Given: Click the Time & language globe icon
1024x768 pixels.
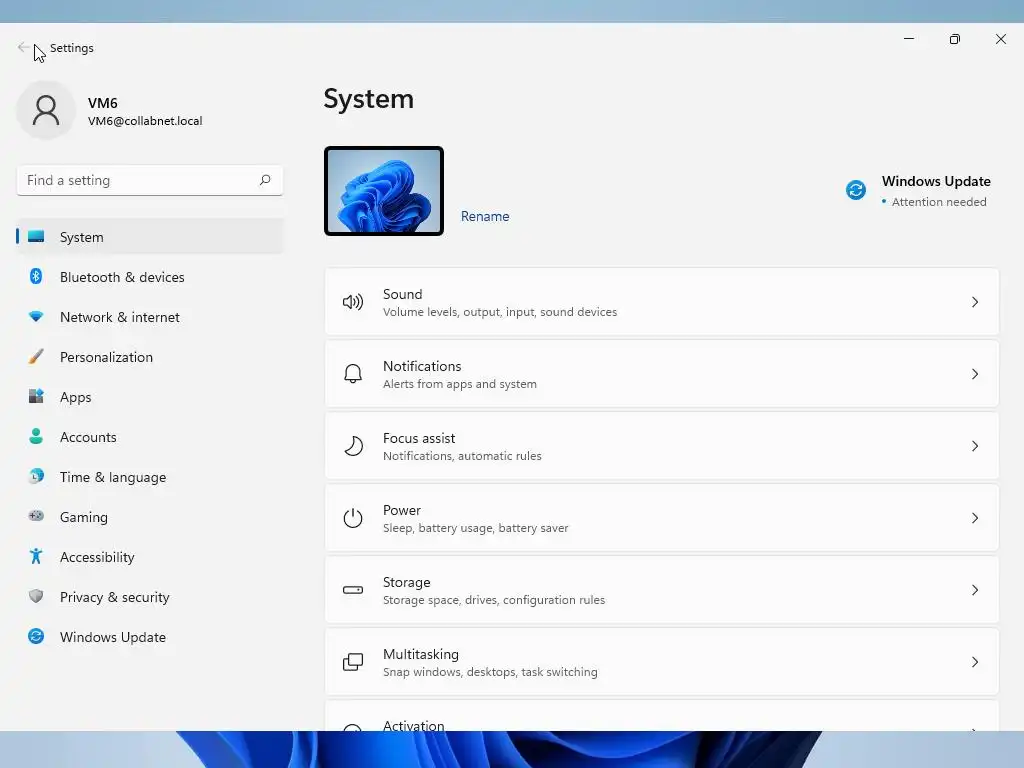Looking at the screenshot, I should [x=36, y=476].
